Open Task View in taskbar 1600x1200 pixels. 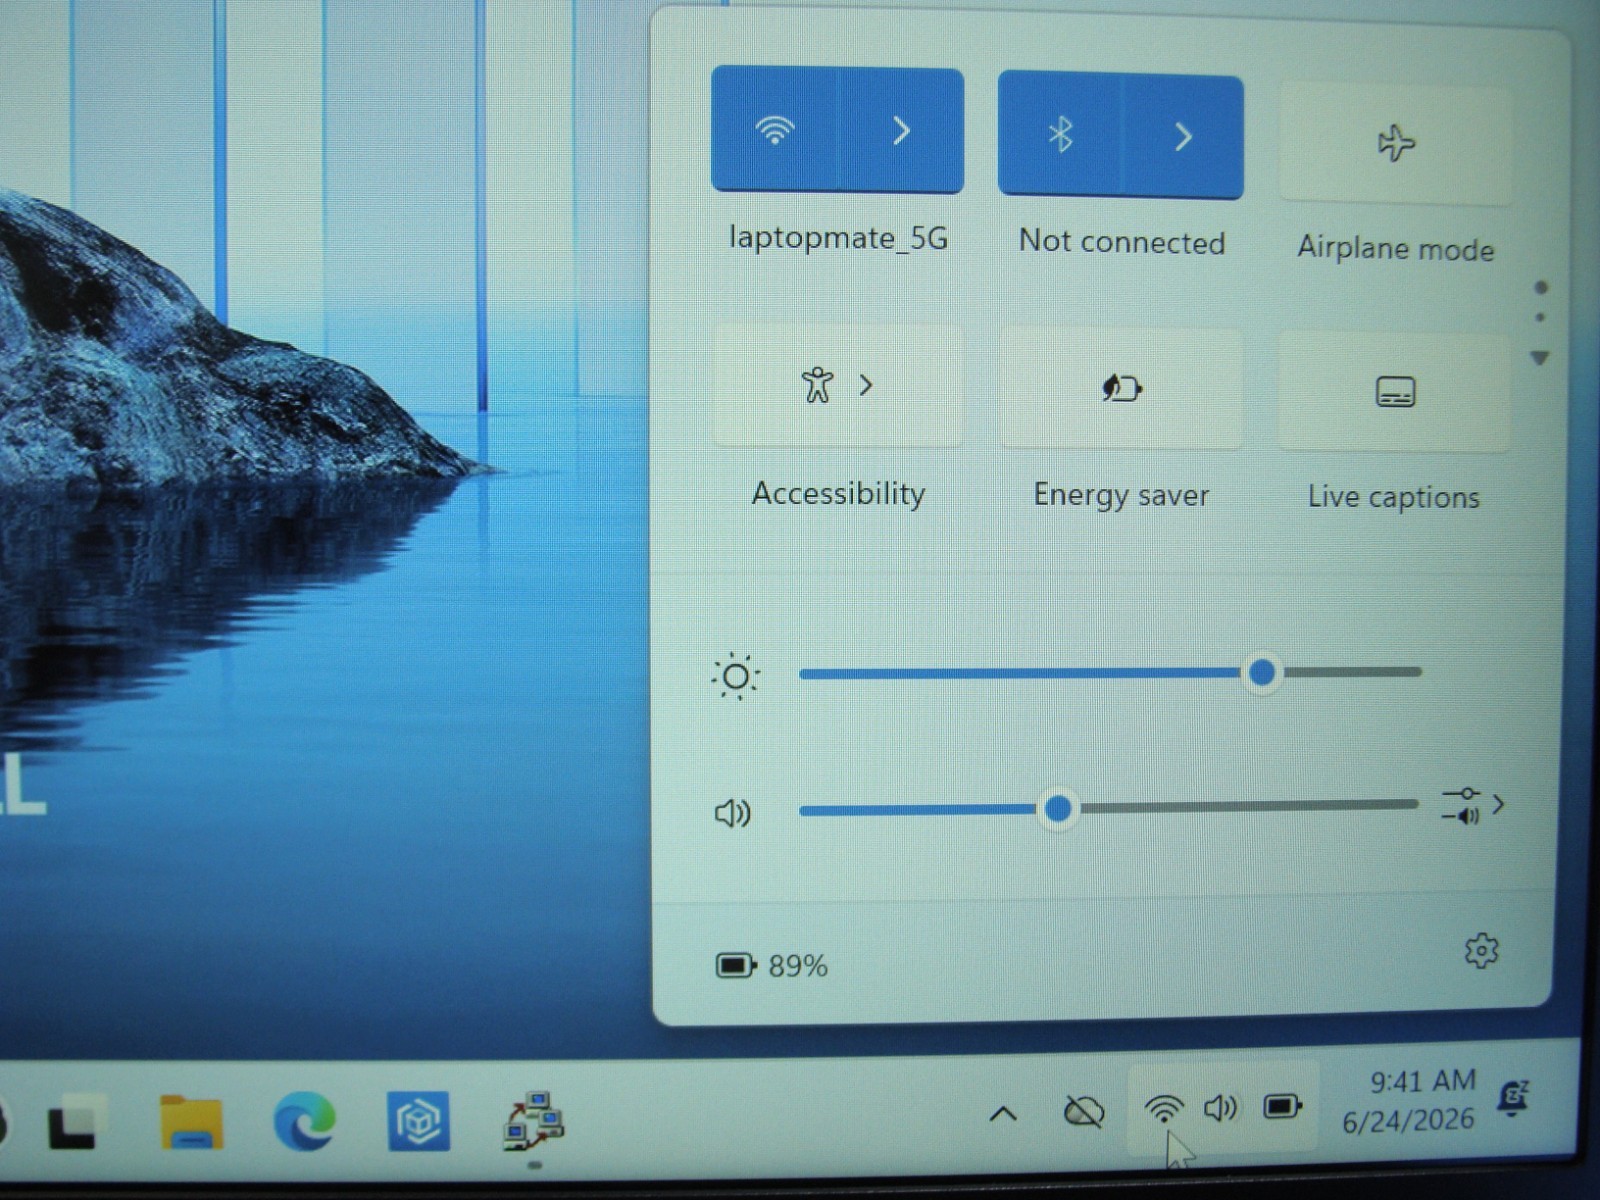pyautogui.click(x=77, y=1122)
